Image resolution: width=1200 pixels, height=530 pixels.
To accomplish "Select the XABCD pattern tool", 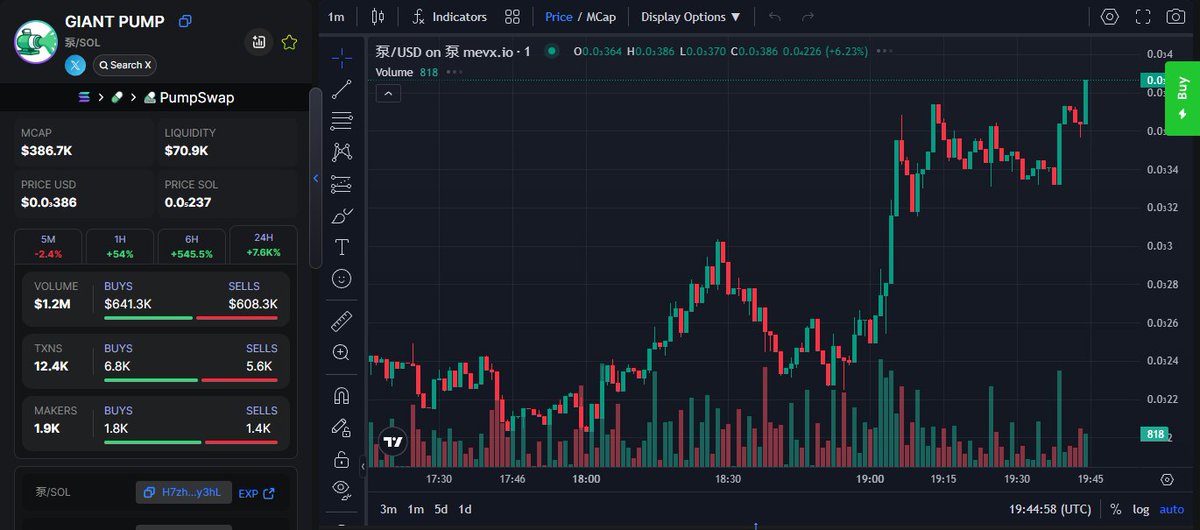I will [x=342, y=152].
